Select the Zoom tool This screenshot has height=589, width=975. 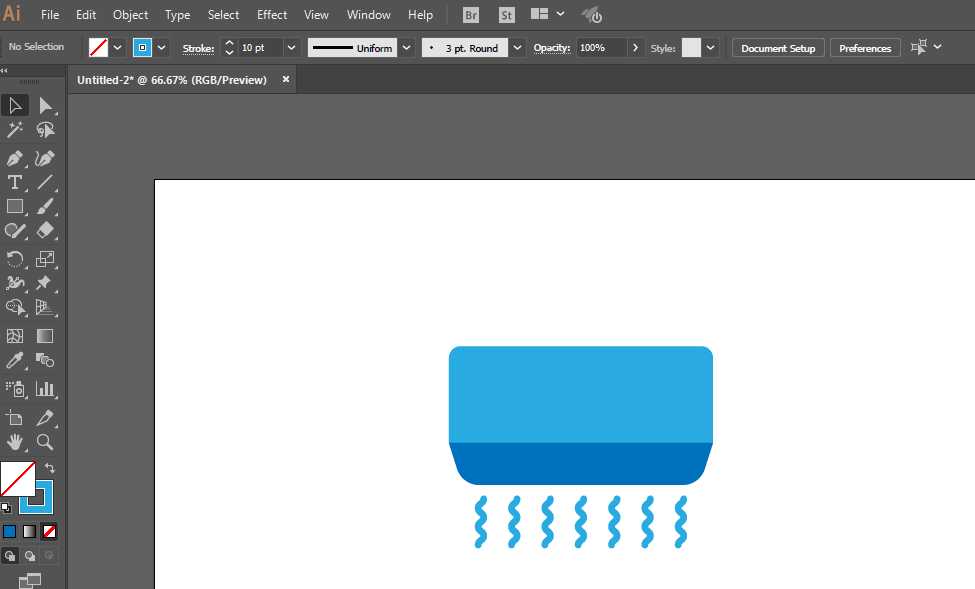[45, 442]
